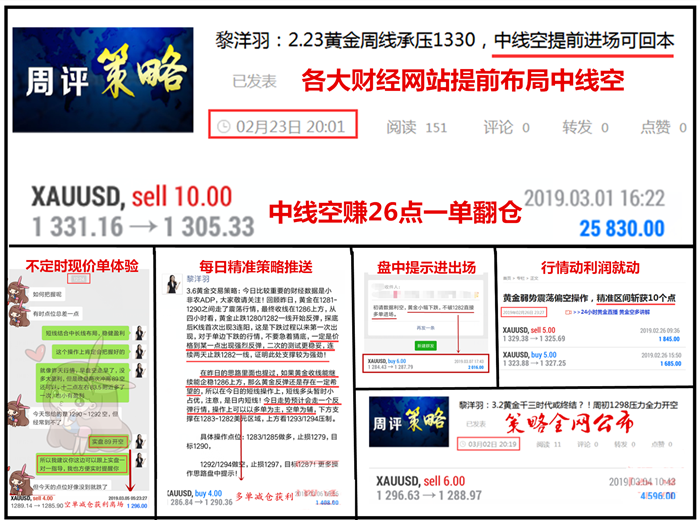Click 阅读 151 read count
Viewport: 700px width, 520px height.
[x=416, y=127]
